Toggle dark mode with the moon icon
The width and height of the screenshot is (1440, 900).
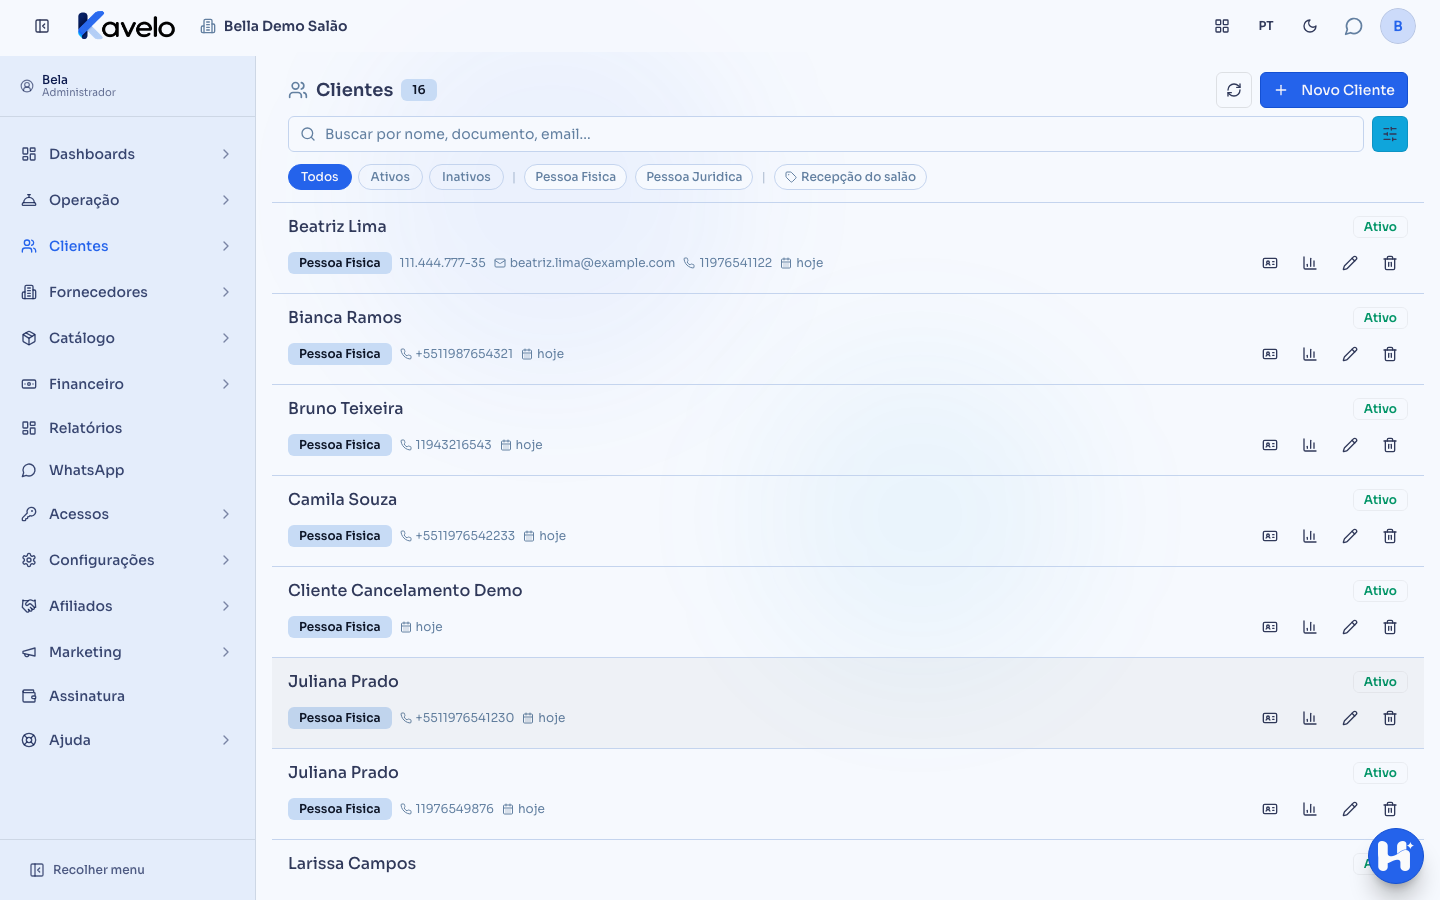click(1310, 26)
